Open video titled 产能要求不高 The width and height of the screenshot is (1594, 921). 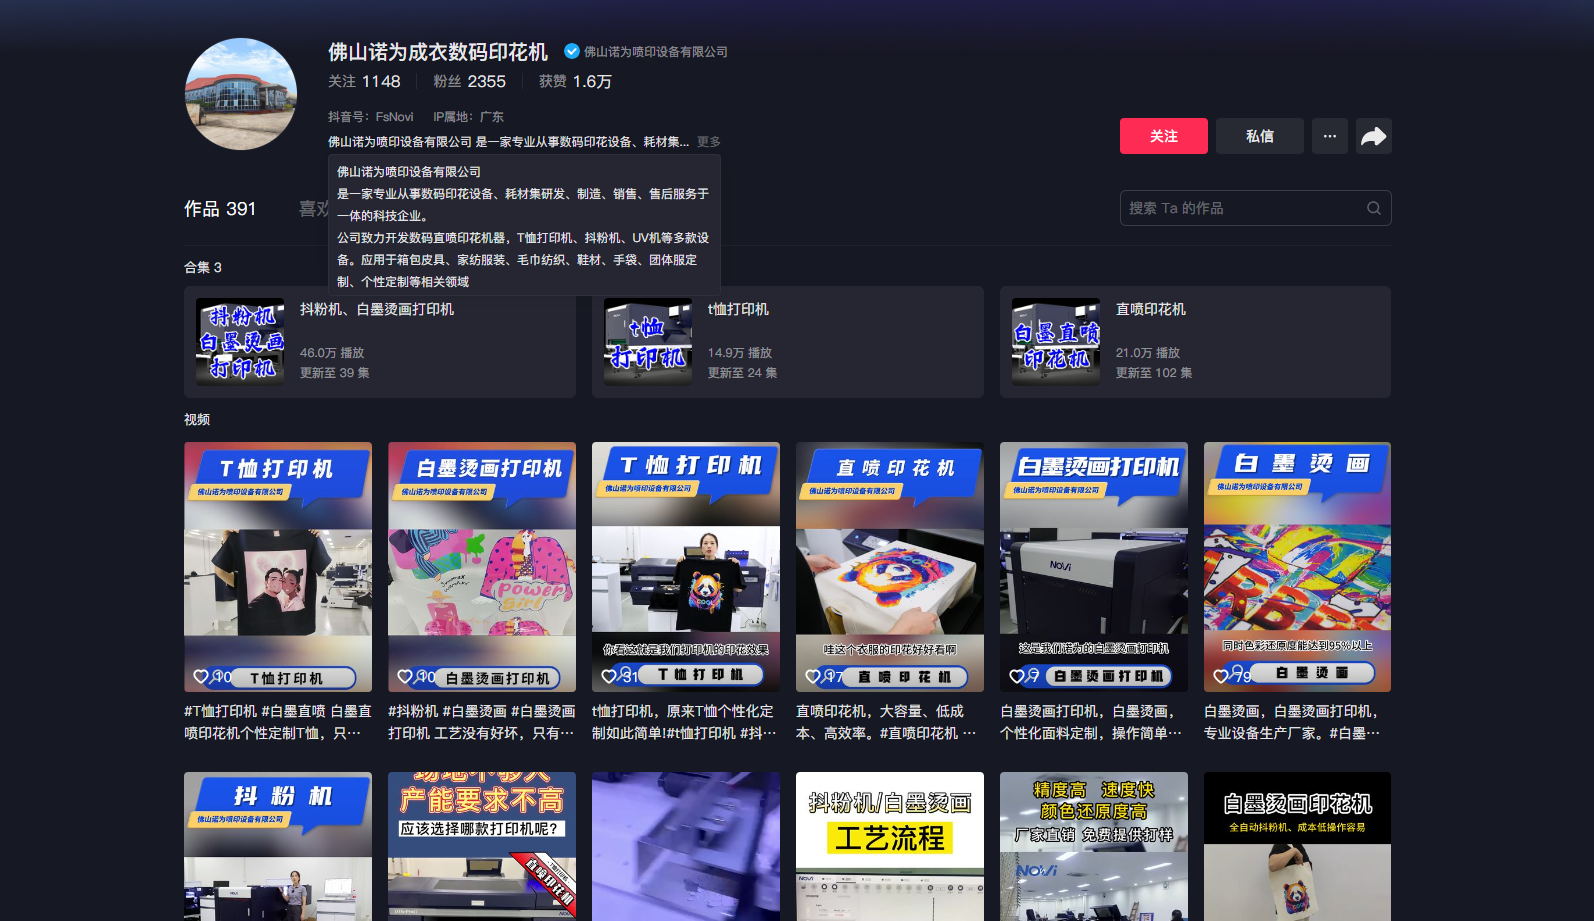point(482,846)
